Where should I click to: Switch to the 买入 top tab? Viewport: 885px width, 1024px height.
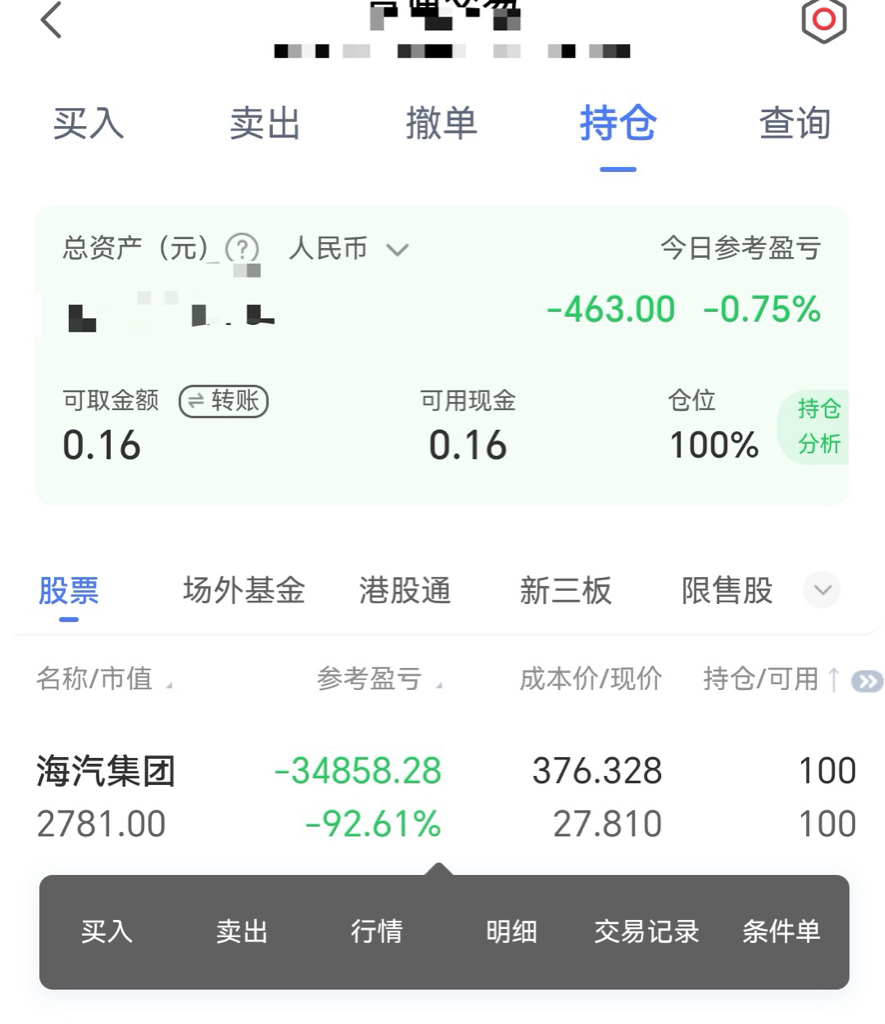[88, 123]
